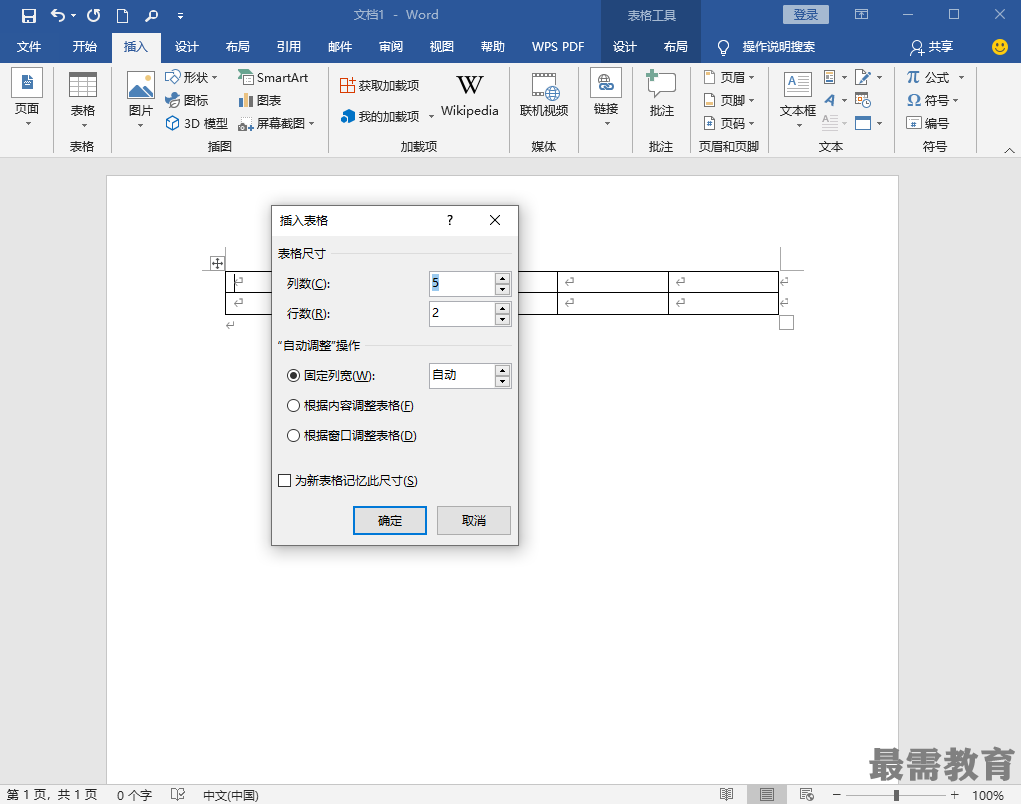Image resolution: width=1021 pixels, height=804 pixels.
Task: Click the Number (编号) button
Action: [928, 123]
